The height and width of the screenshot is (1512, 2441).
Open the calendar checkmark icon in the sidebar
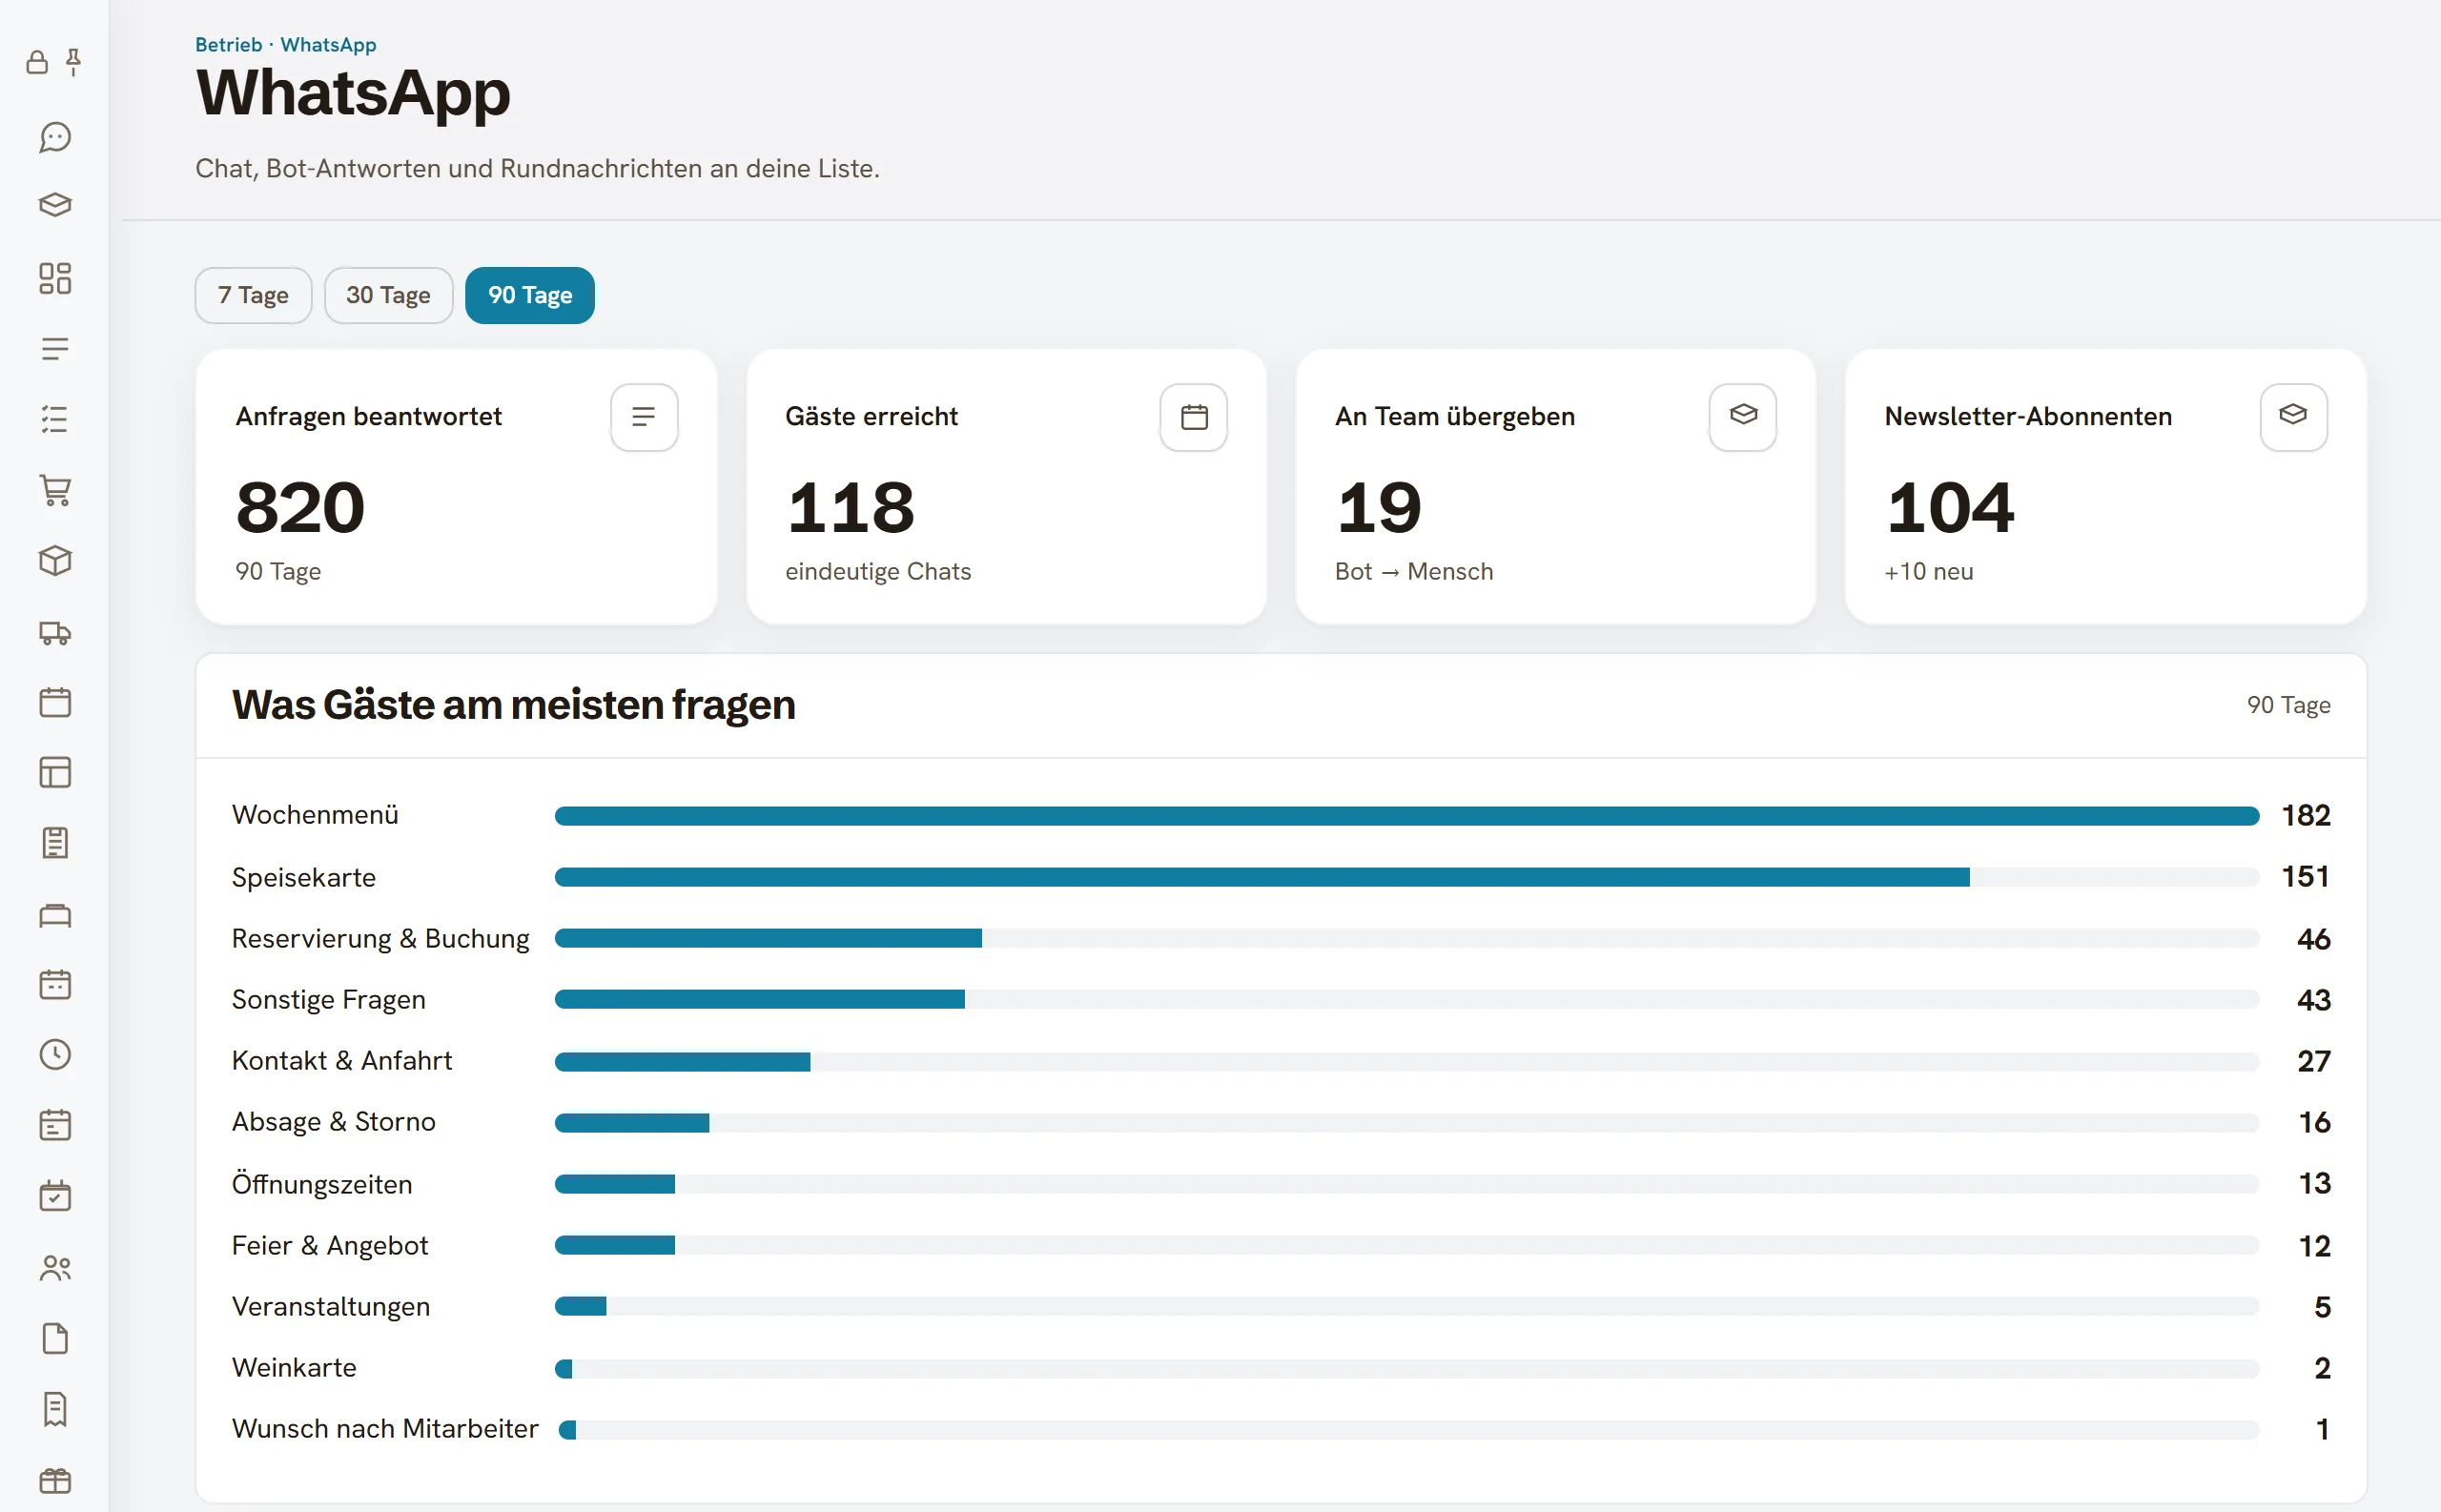click(55, 1196)
